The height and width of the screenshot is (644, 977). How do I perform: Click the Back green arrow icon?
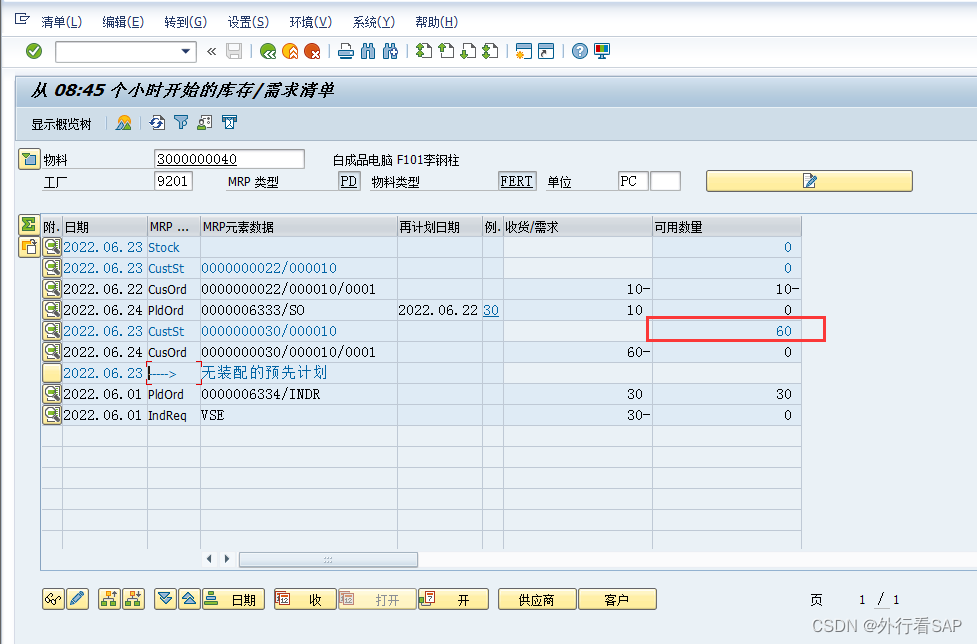click(x=267, y=51)
